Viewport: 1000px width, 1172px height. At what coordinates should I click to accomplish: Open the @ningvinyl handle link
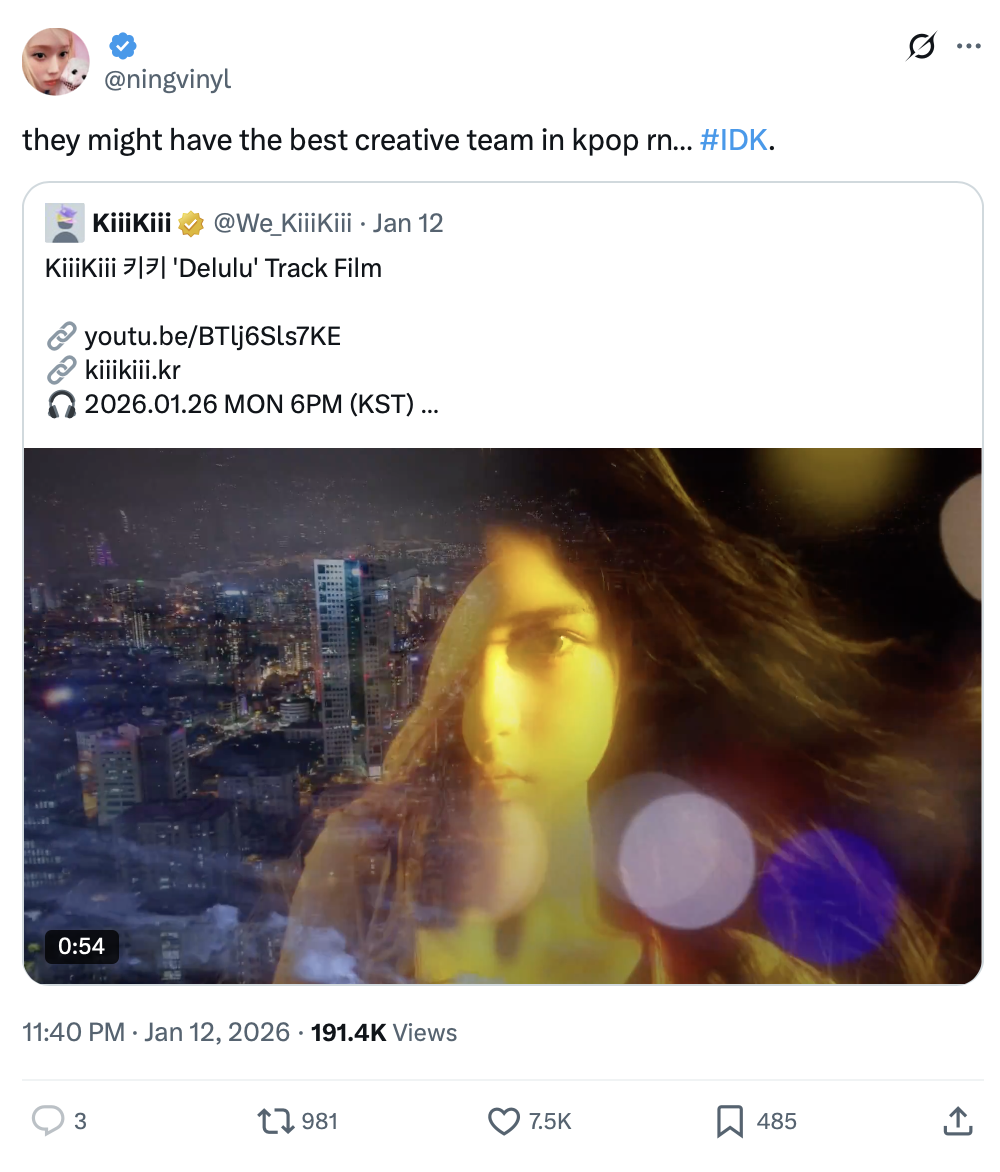[x=168, y=78]
